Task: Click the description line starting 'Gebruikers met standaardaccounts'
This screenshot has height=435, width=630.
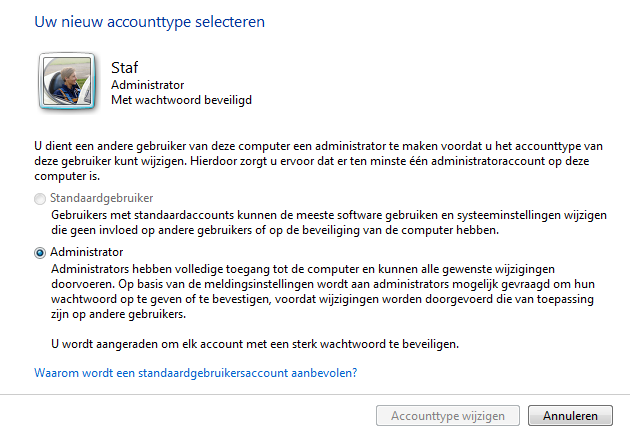Action: (329, 215)
